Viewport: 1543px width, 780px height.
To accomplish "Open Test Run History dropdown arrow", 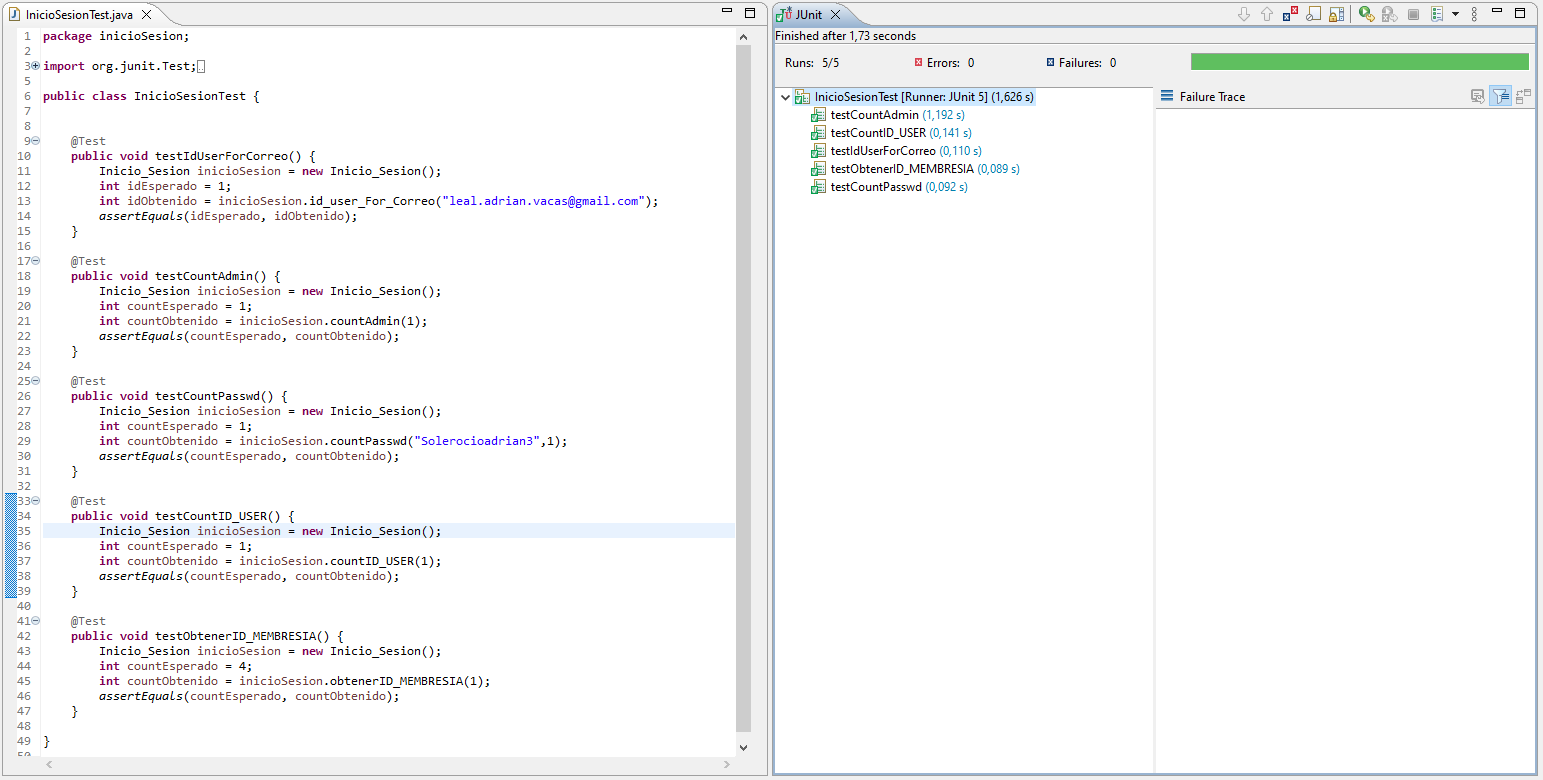I will click(1455, 14).
